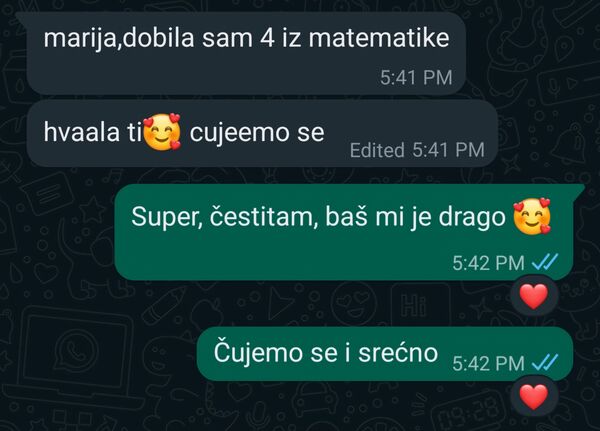Viewport: 600px width, 431px height.
Task: Select the 'marija,dobila sam 4 iz matematike' message
Action: pos(246,53)
